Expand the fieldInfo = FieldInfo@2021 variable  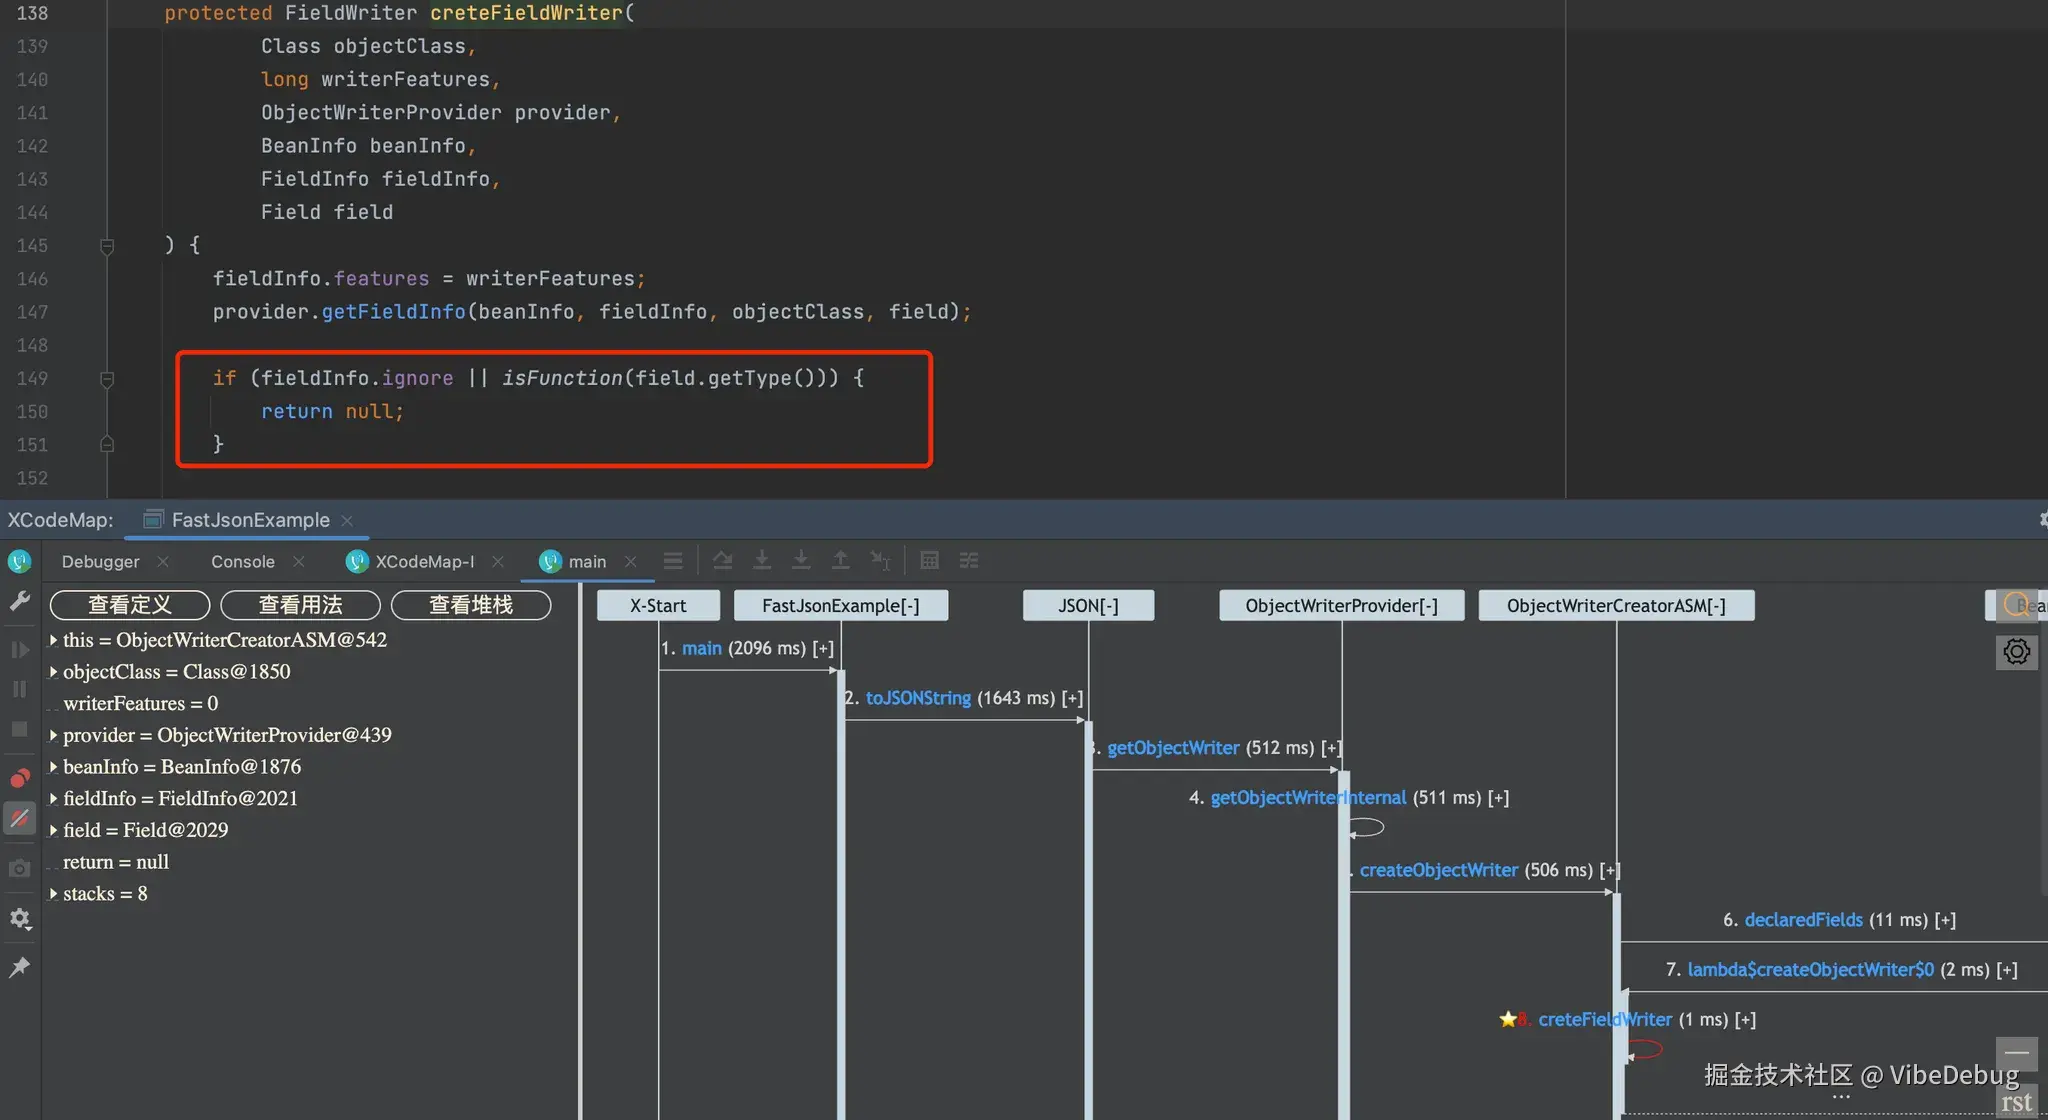[x=53, y=798]
